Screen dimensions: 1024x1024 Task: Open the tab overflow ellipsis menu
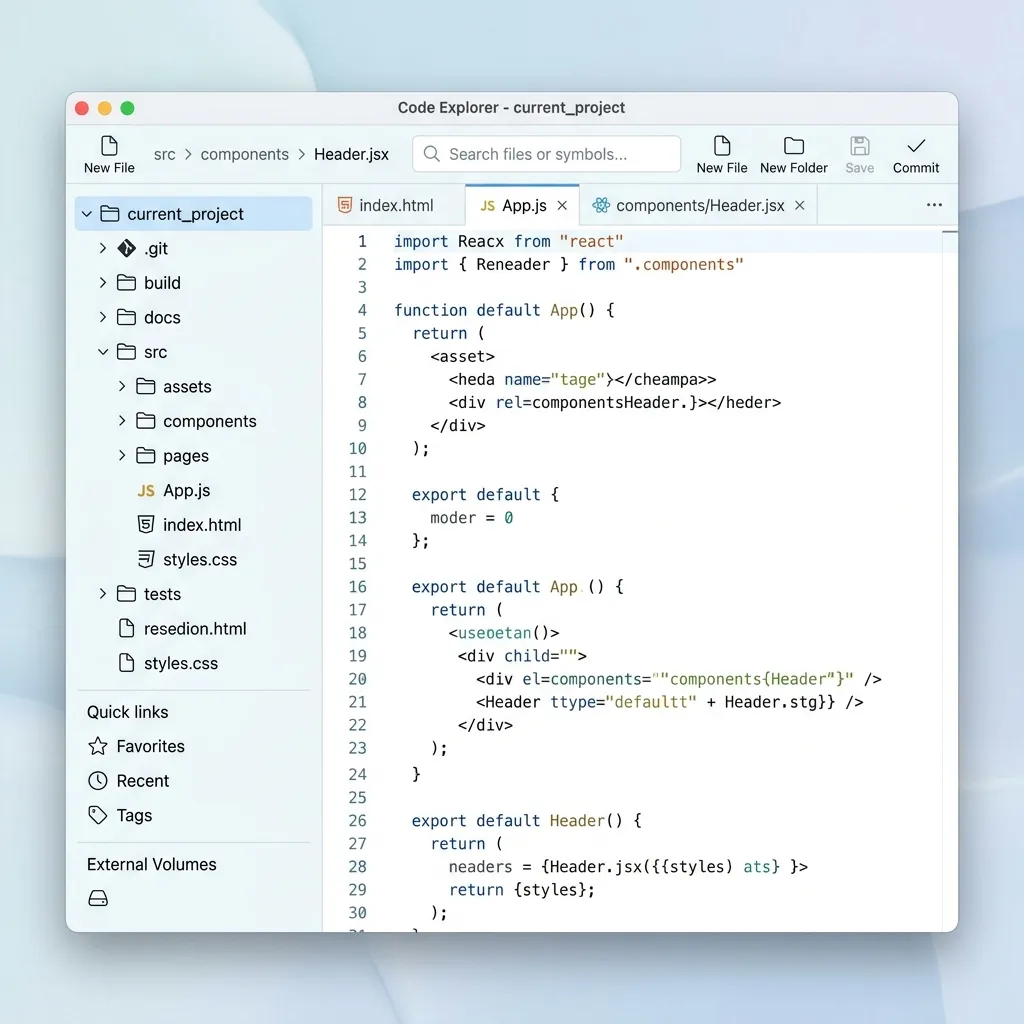click(x=934, y=205)
